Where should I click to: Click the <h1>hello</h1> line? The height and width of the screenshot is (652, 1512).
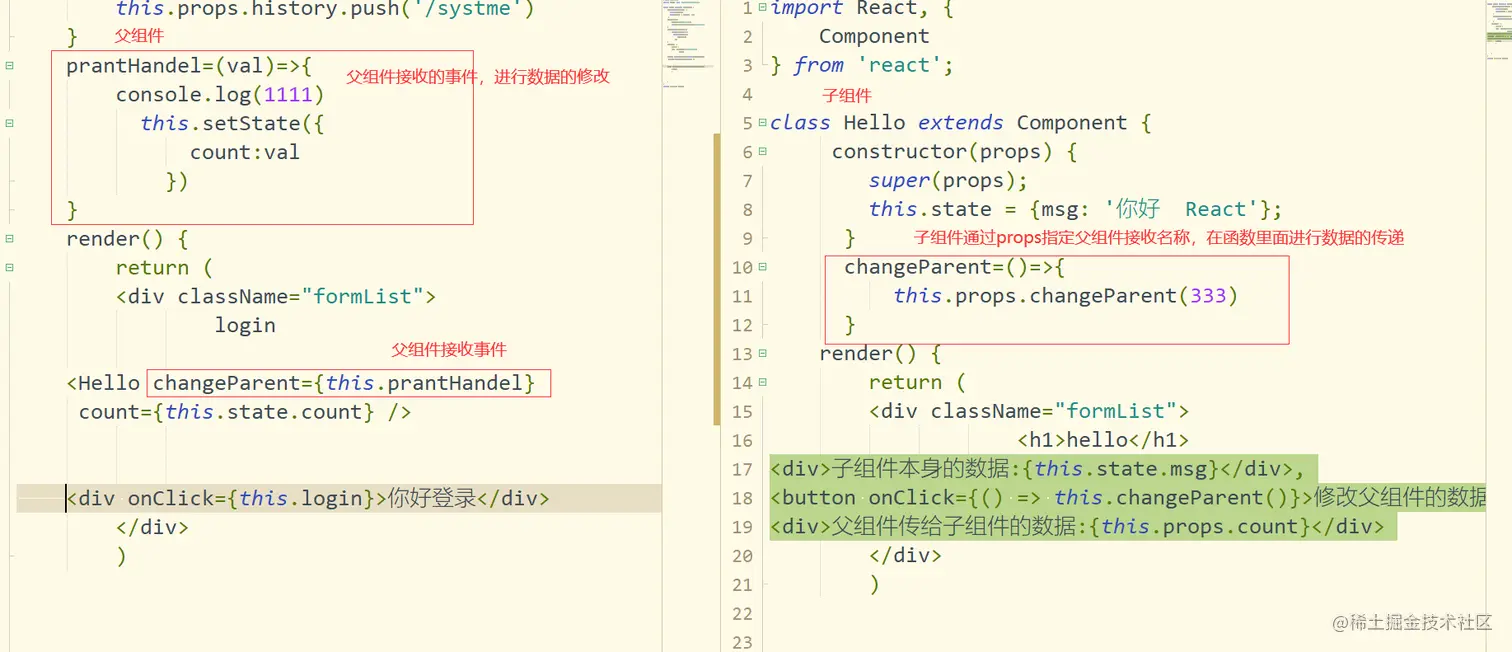(1103, 440)
